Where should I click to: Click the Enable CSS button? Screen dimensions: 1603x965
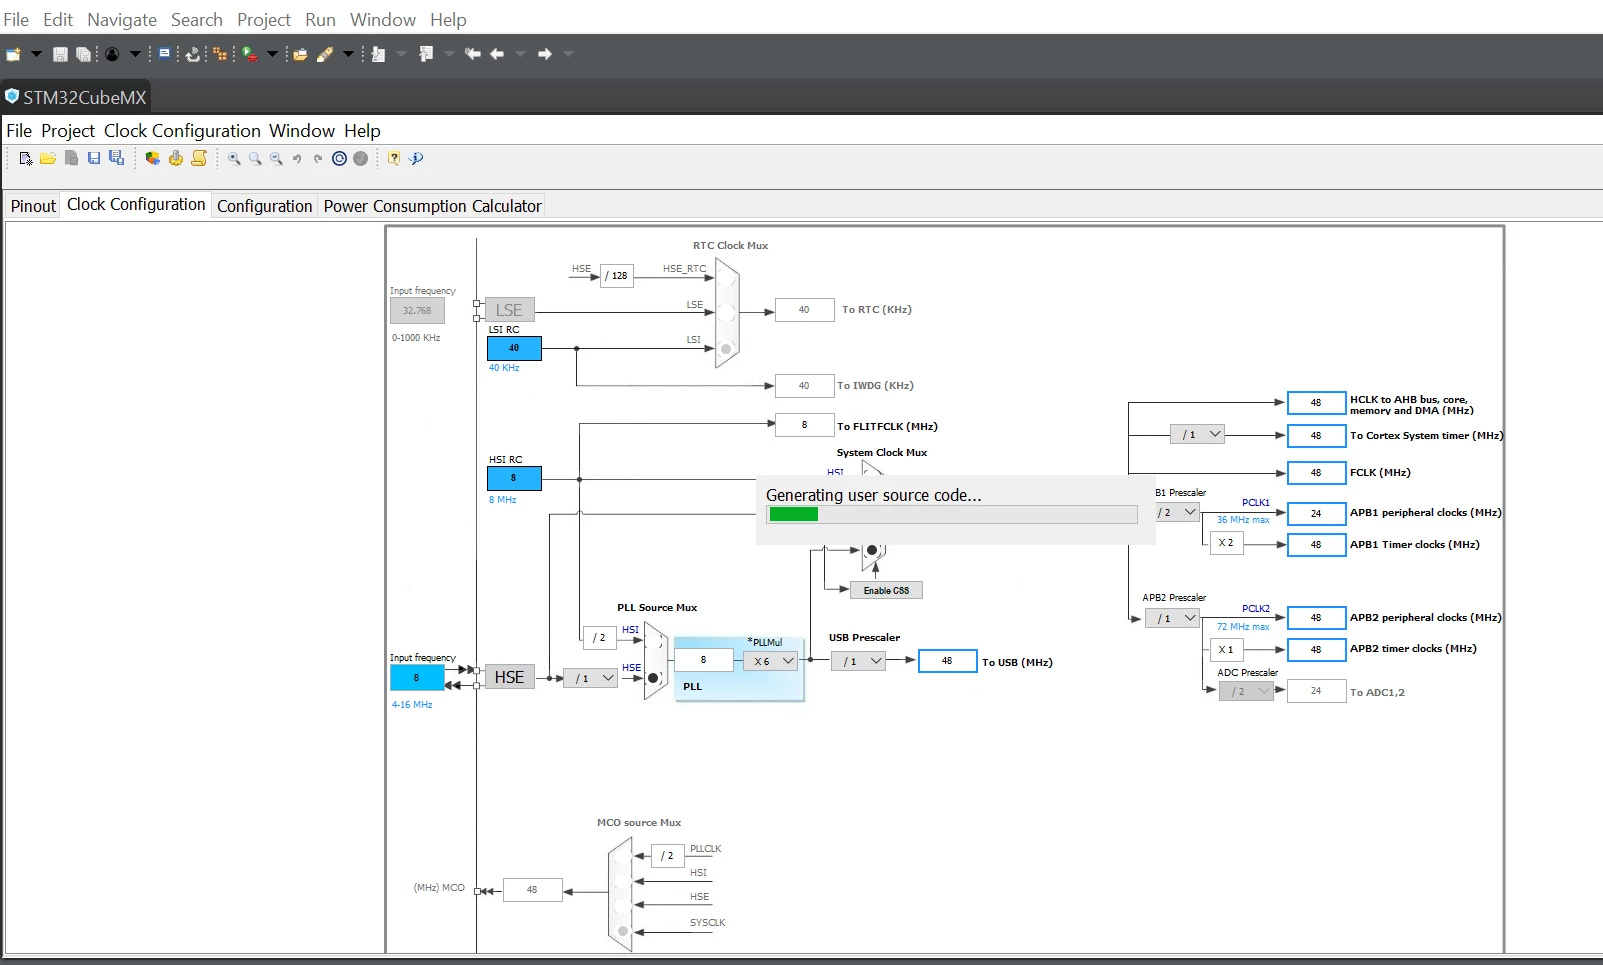tap(886, 590)
